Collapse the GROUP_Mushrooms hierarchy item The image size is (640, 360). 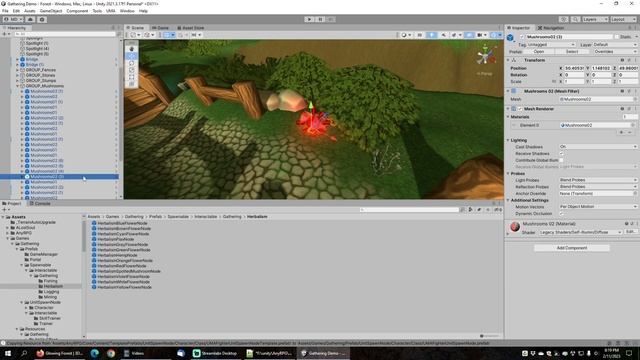(18, 86)
